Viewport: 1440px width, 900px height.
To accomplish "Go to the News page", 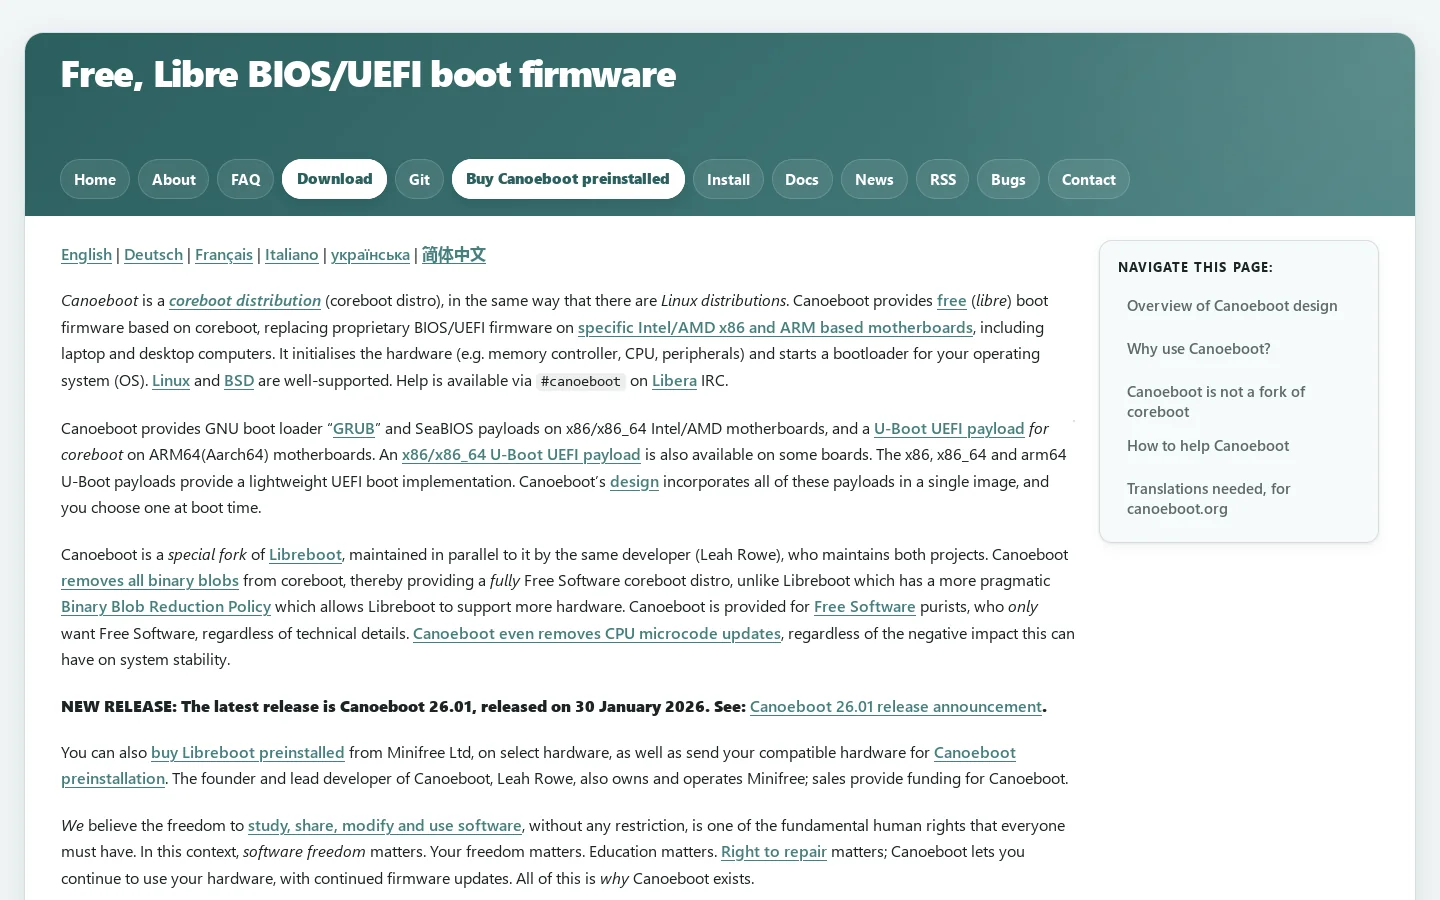I will coord(874,179).
